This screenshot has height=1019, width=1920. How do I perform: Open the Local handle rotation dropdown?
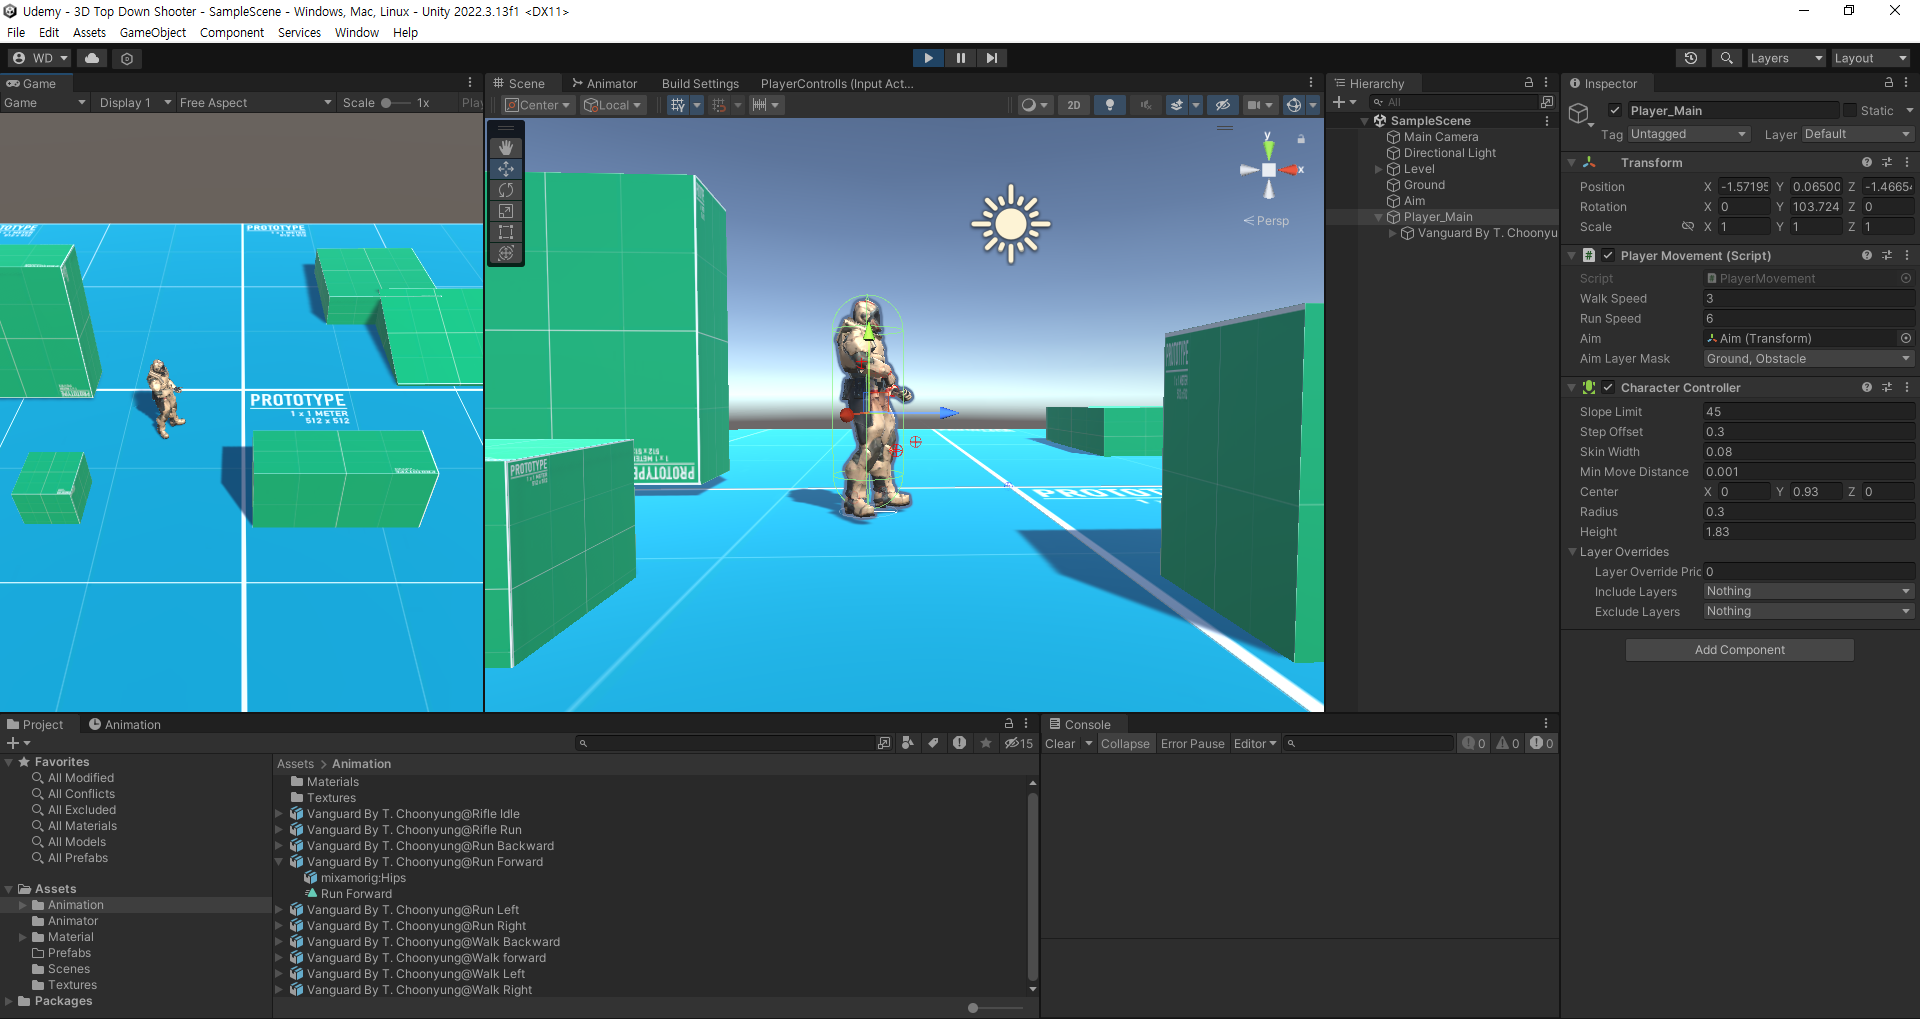point(613,105)
